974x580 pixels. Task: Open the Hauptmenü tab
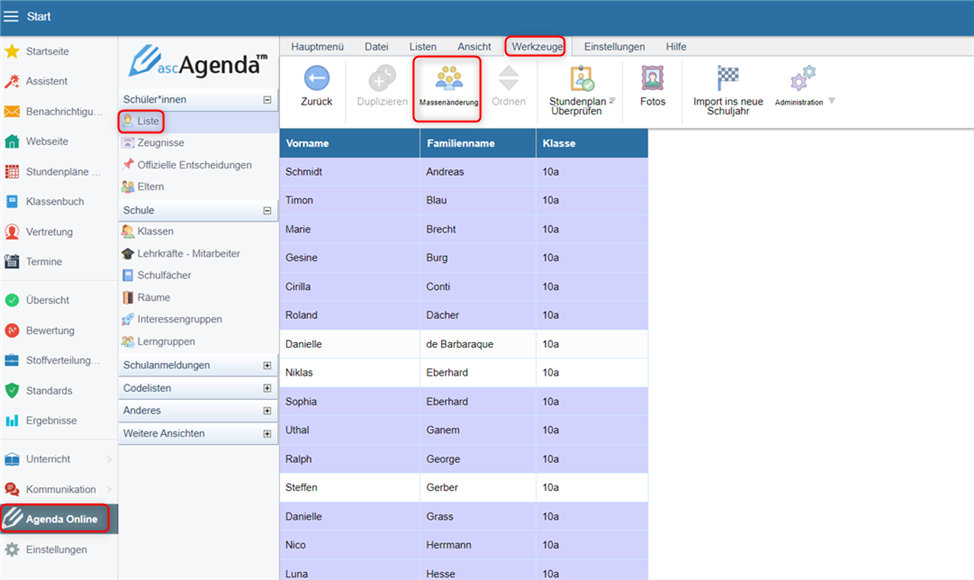(317, 47)
